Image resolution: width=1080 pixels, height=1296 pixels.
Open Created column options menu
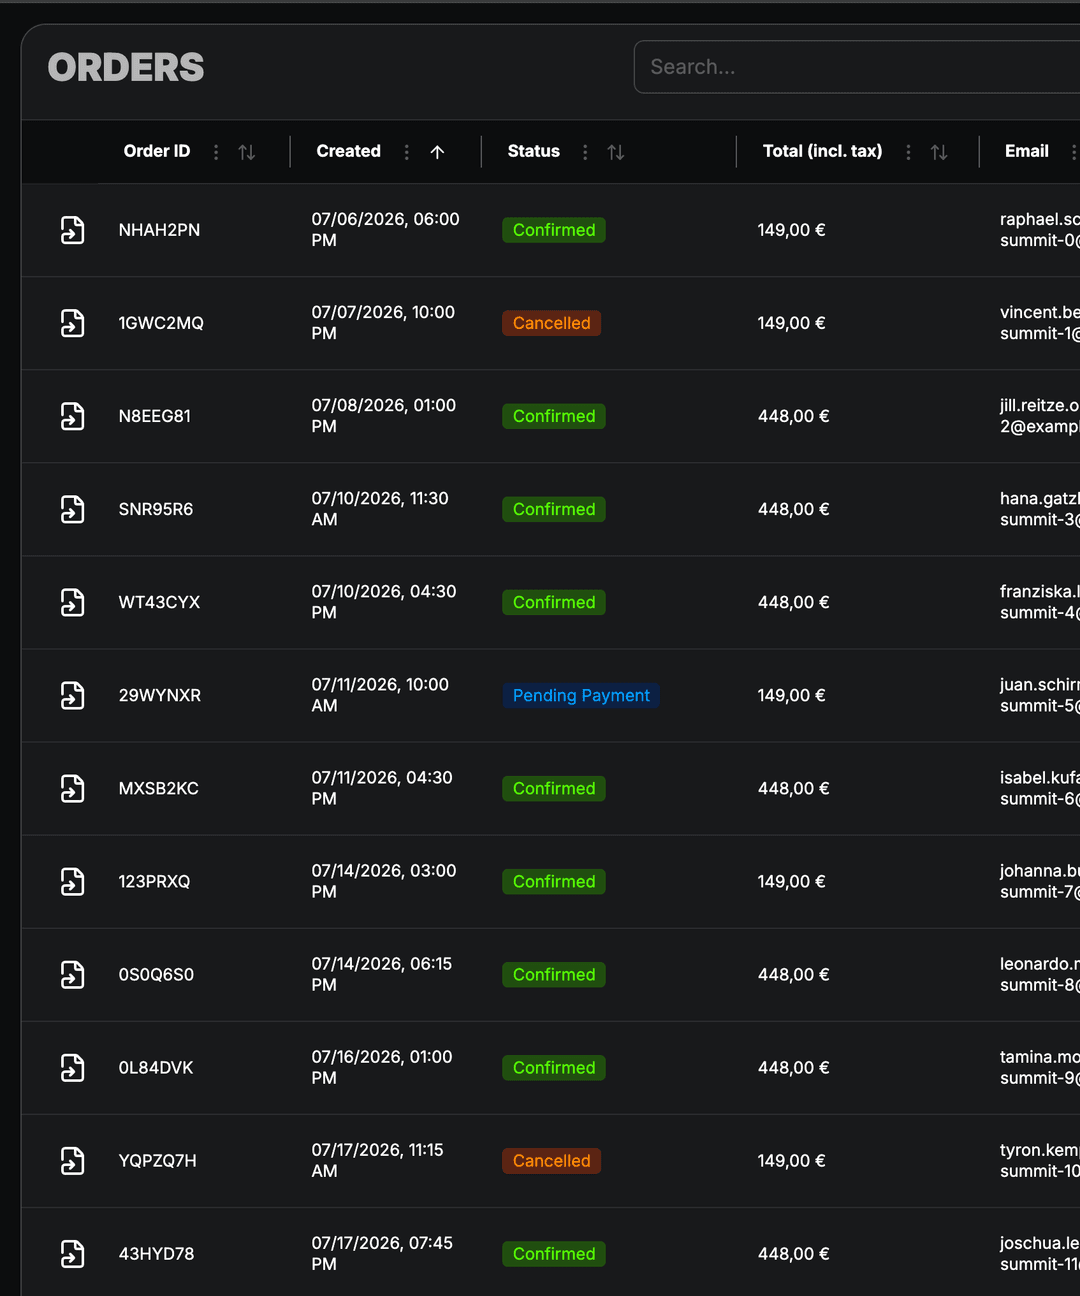406,152
